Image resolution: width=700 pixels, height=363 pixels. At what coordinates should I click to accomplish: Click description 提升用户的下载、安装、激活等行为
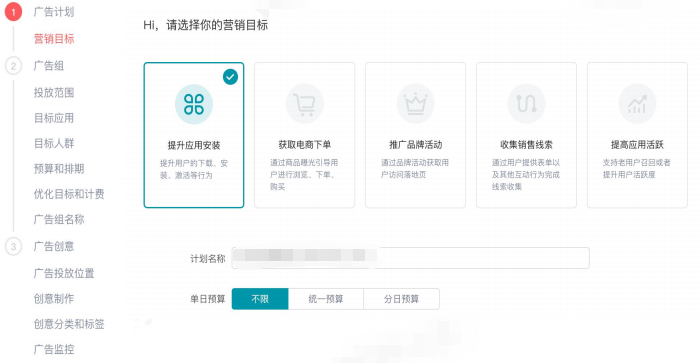194,169
